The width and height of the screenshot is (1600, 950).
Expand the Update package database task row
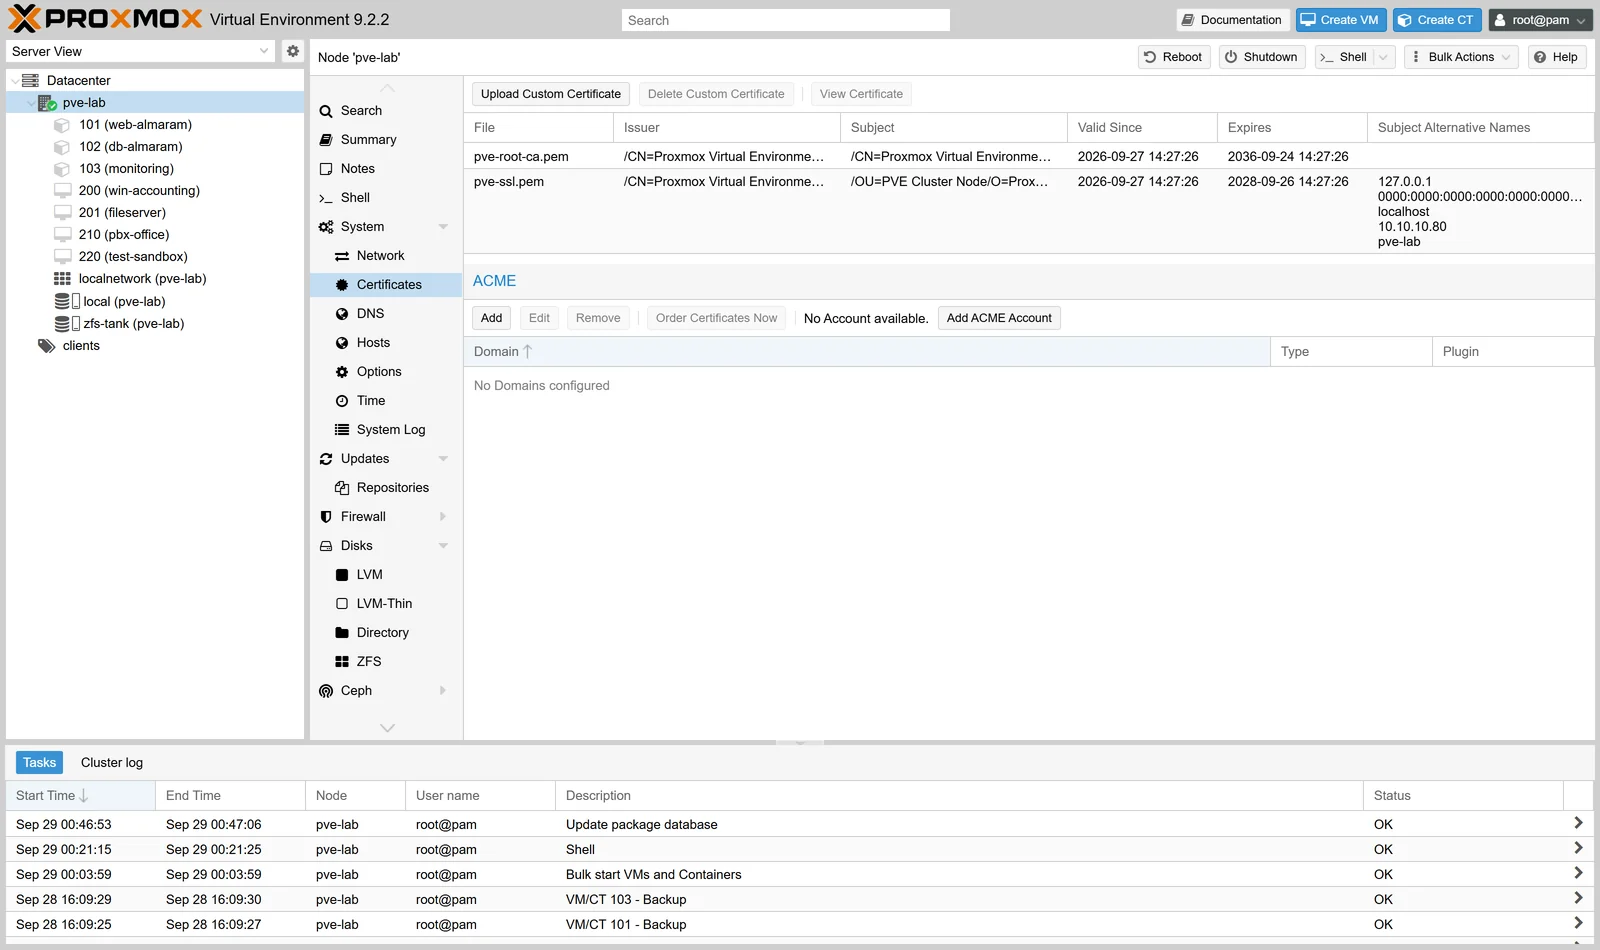tap(1578, 823)
